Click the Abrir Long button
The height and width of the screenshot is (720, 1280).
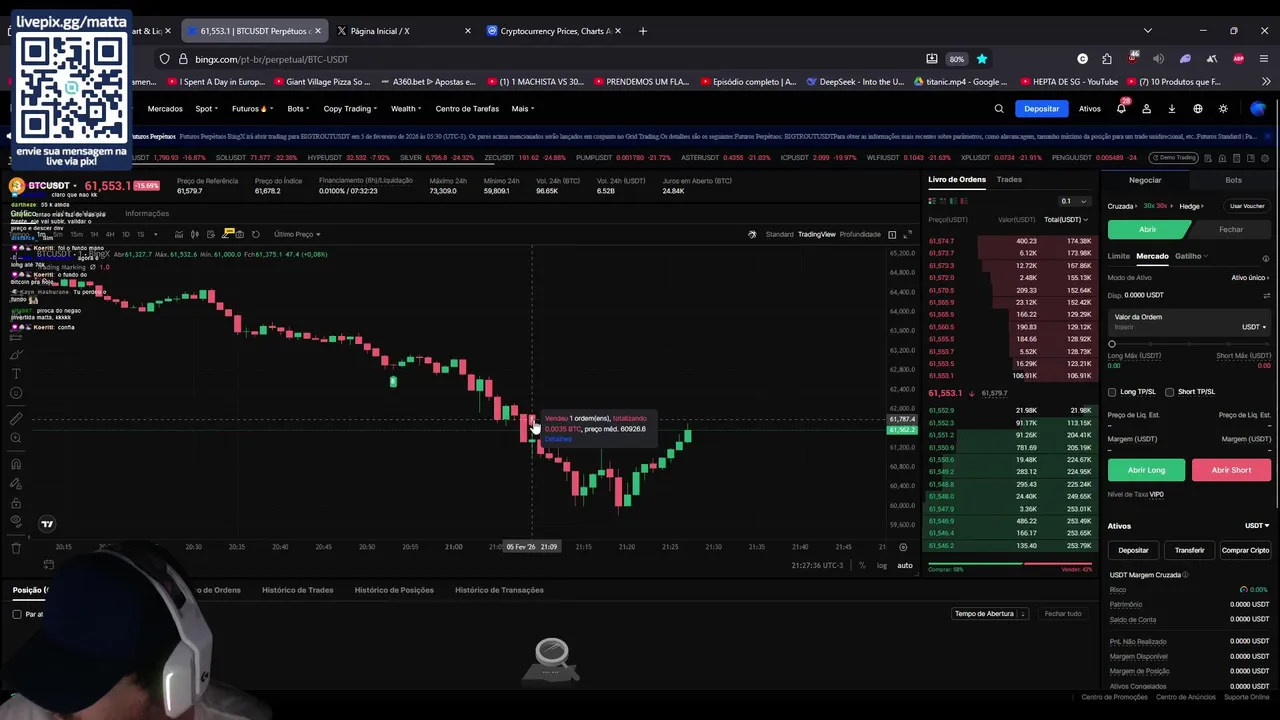[x=1146, y=470]
